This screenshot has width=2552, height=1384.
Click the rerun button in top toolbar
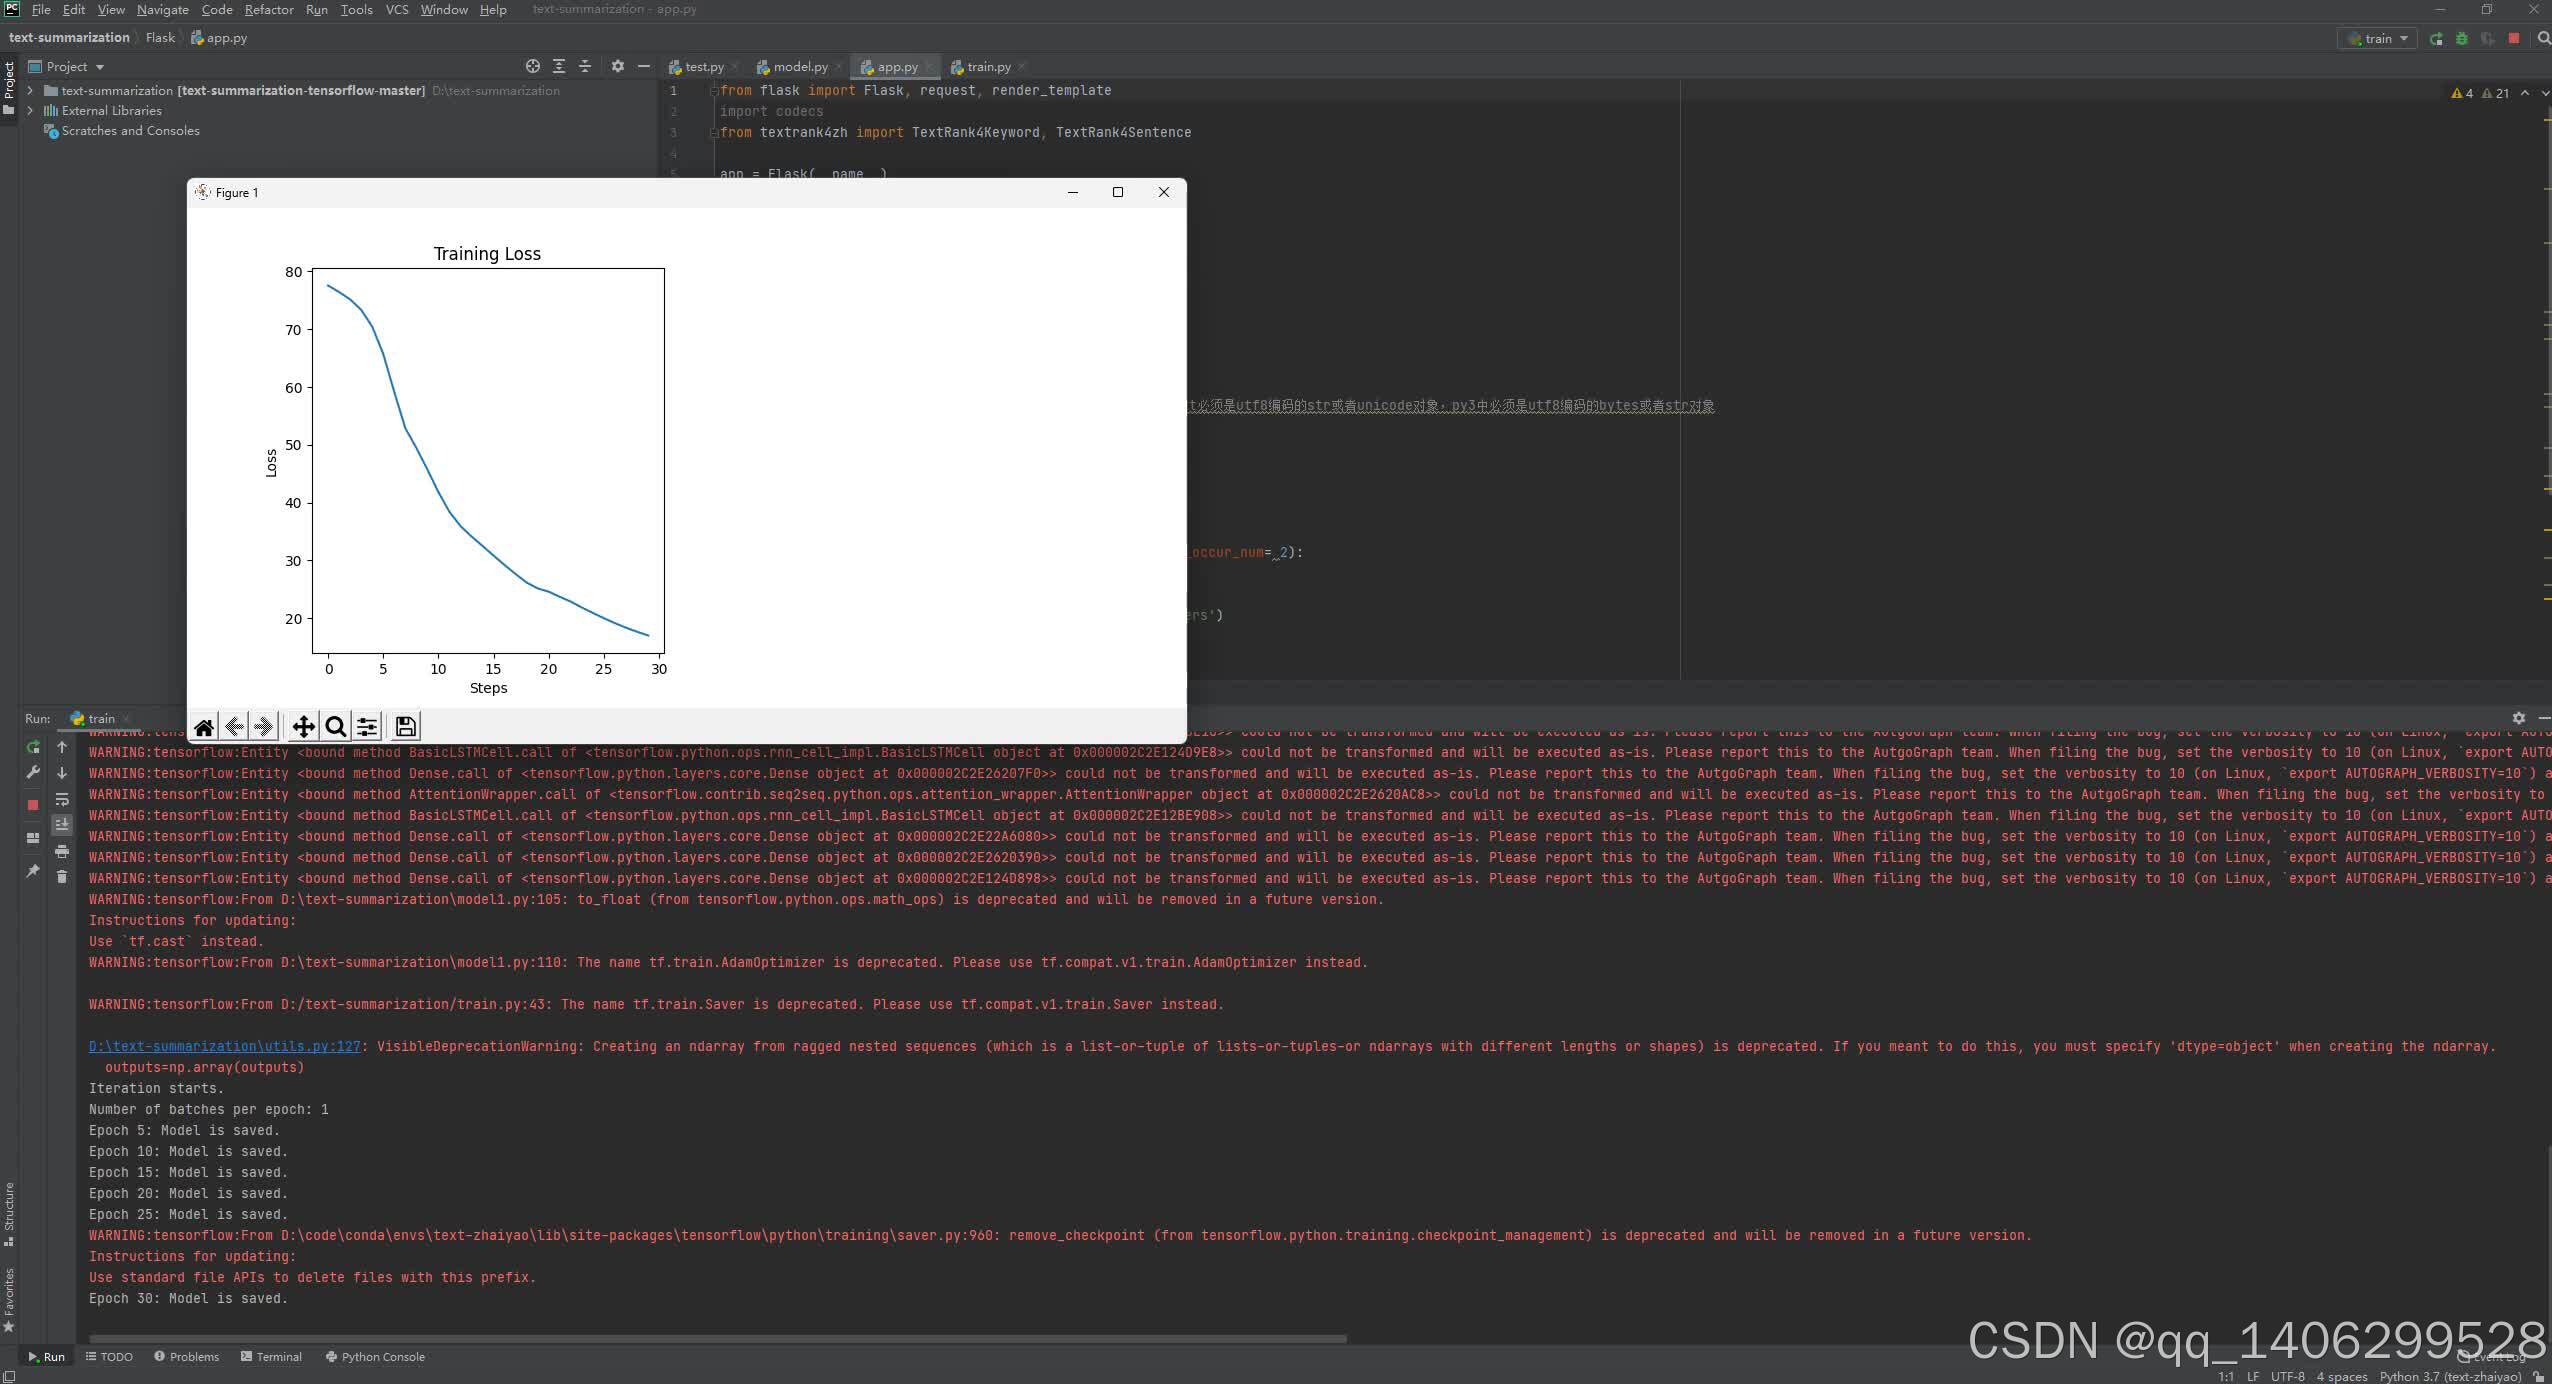(2436, 38)
